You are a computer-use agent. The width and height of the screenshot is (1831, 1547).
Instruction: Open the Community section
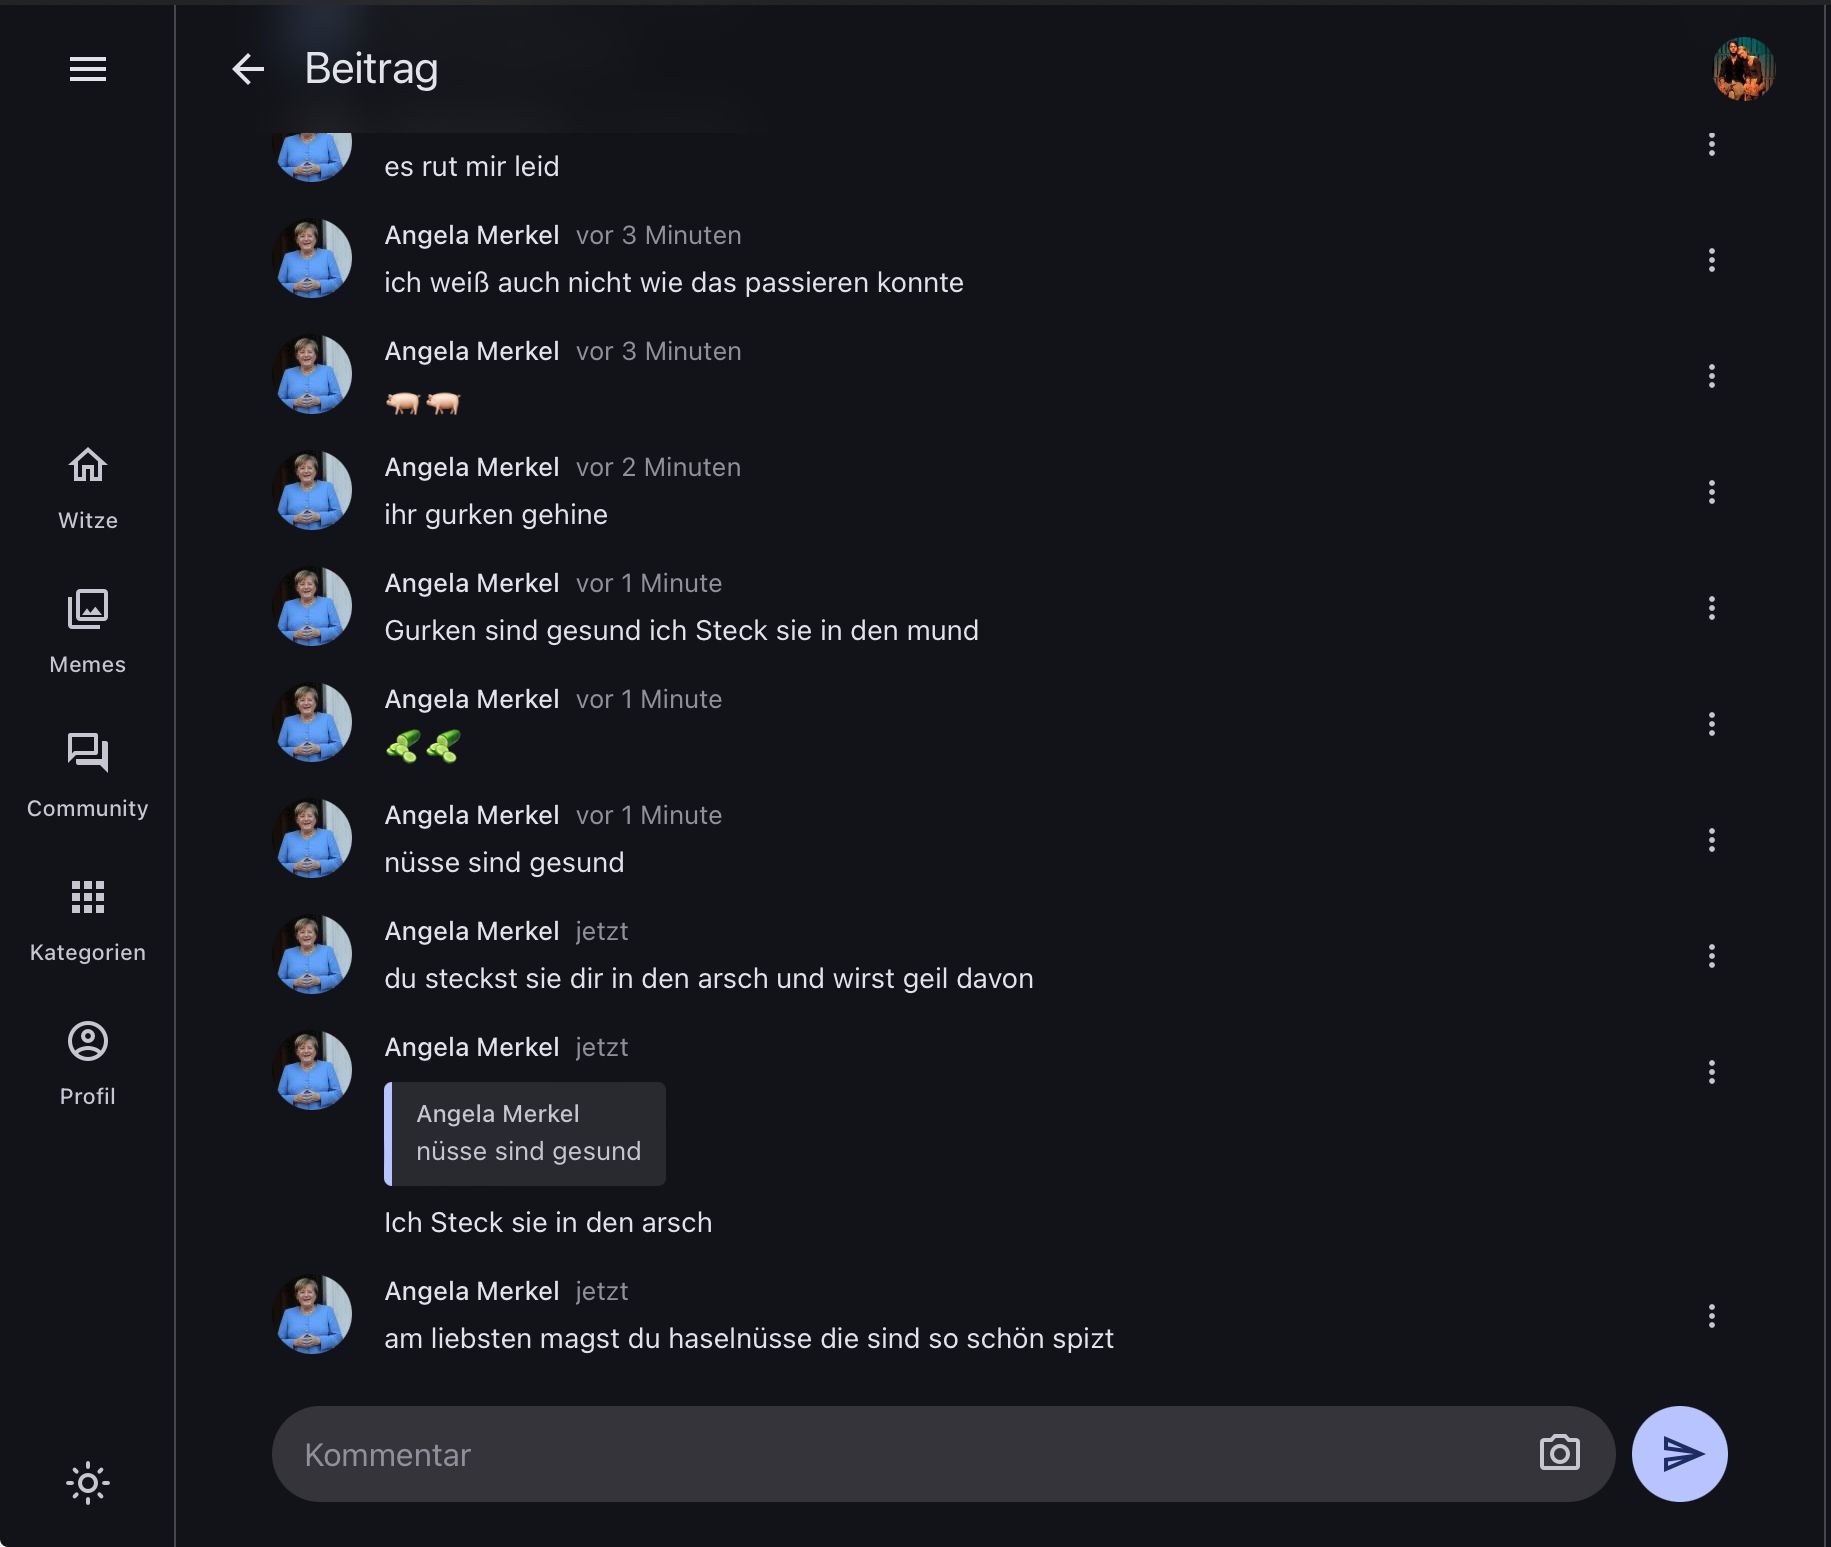[x=88, y=775]
